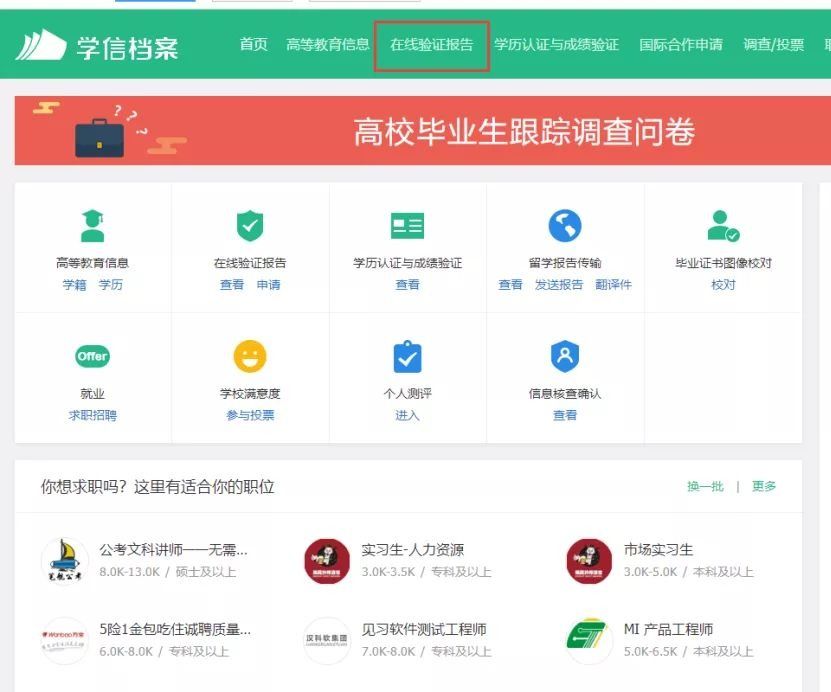This screenshot has height=692, width=831.
Task: Click 查看 under 留学报告传输
Action: tap(510, 285)
